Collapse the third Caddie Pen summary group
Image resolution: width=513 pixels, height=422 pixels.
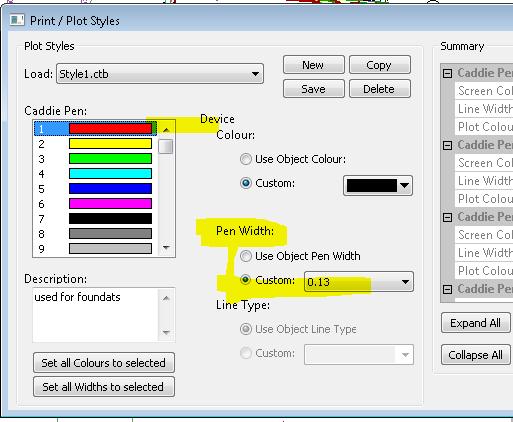pyautogui.click(x=447, y=217)
